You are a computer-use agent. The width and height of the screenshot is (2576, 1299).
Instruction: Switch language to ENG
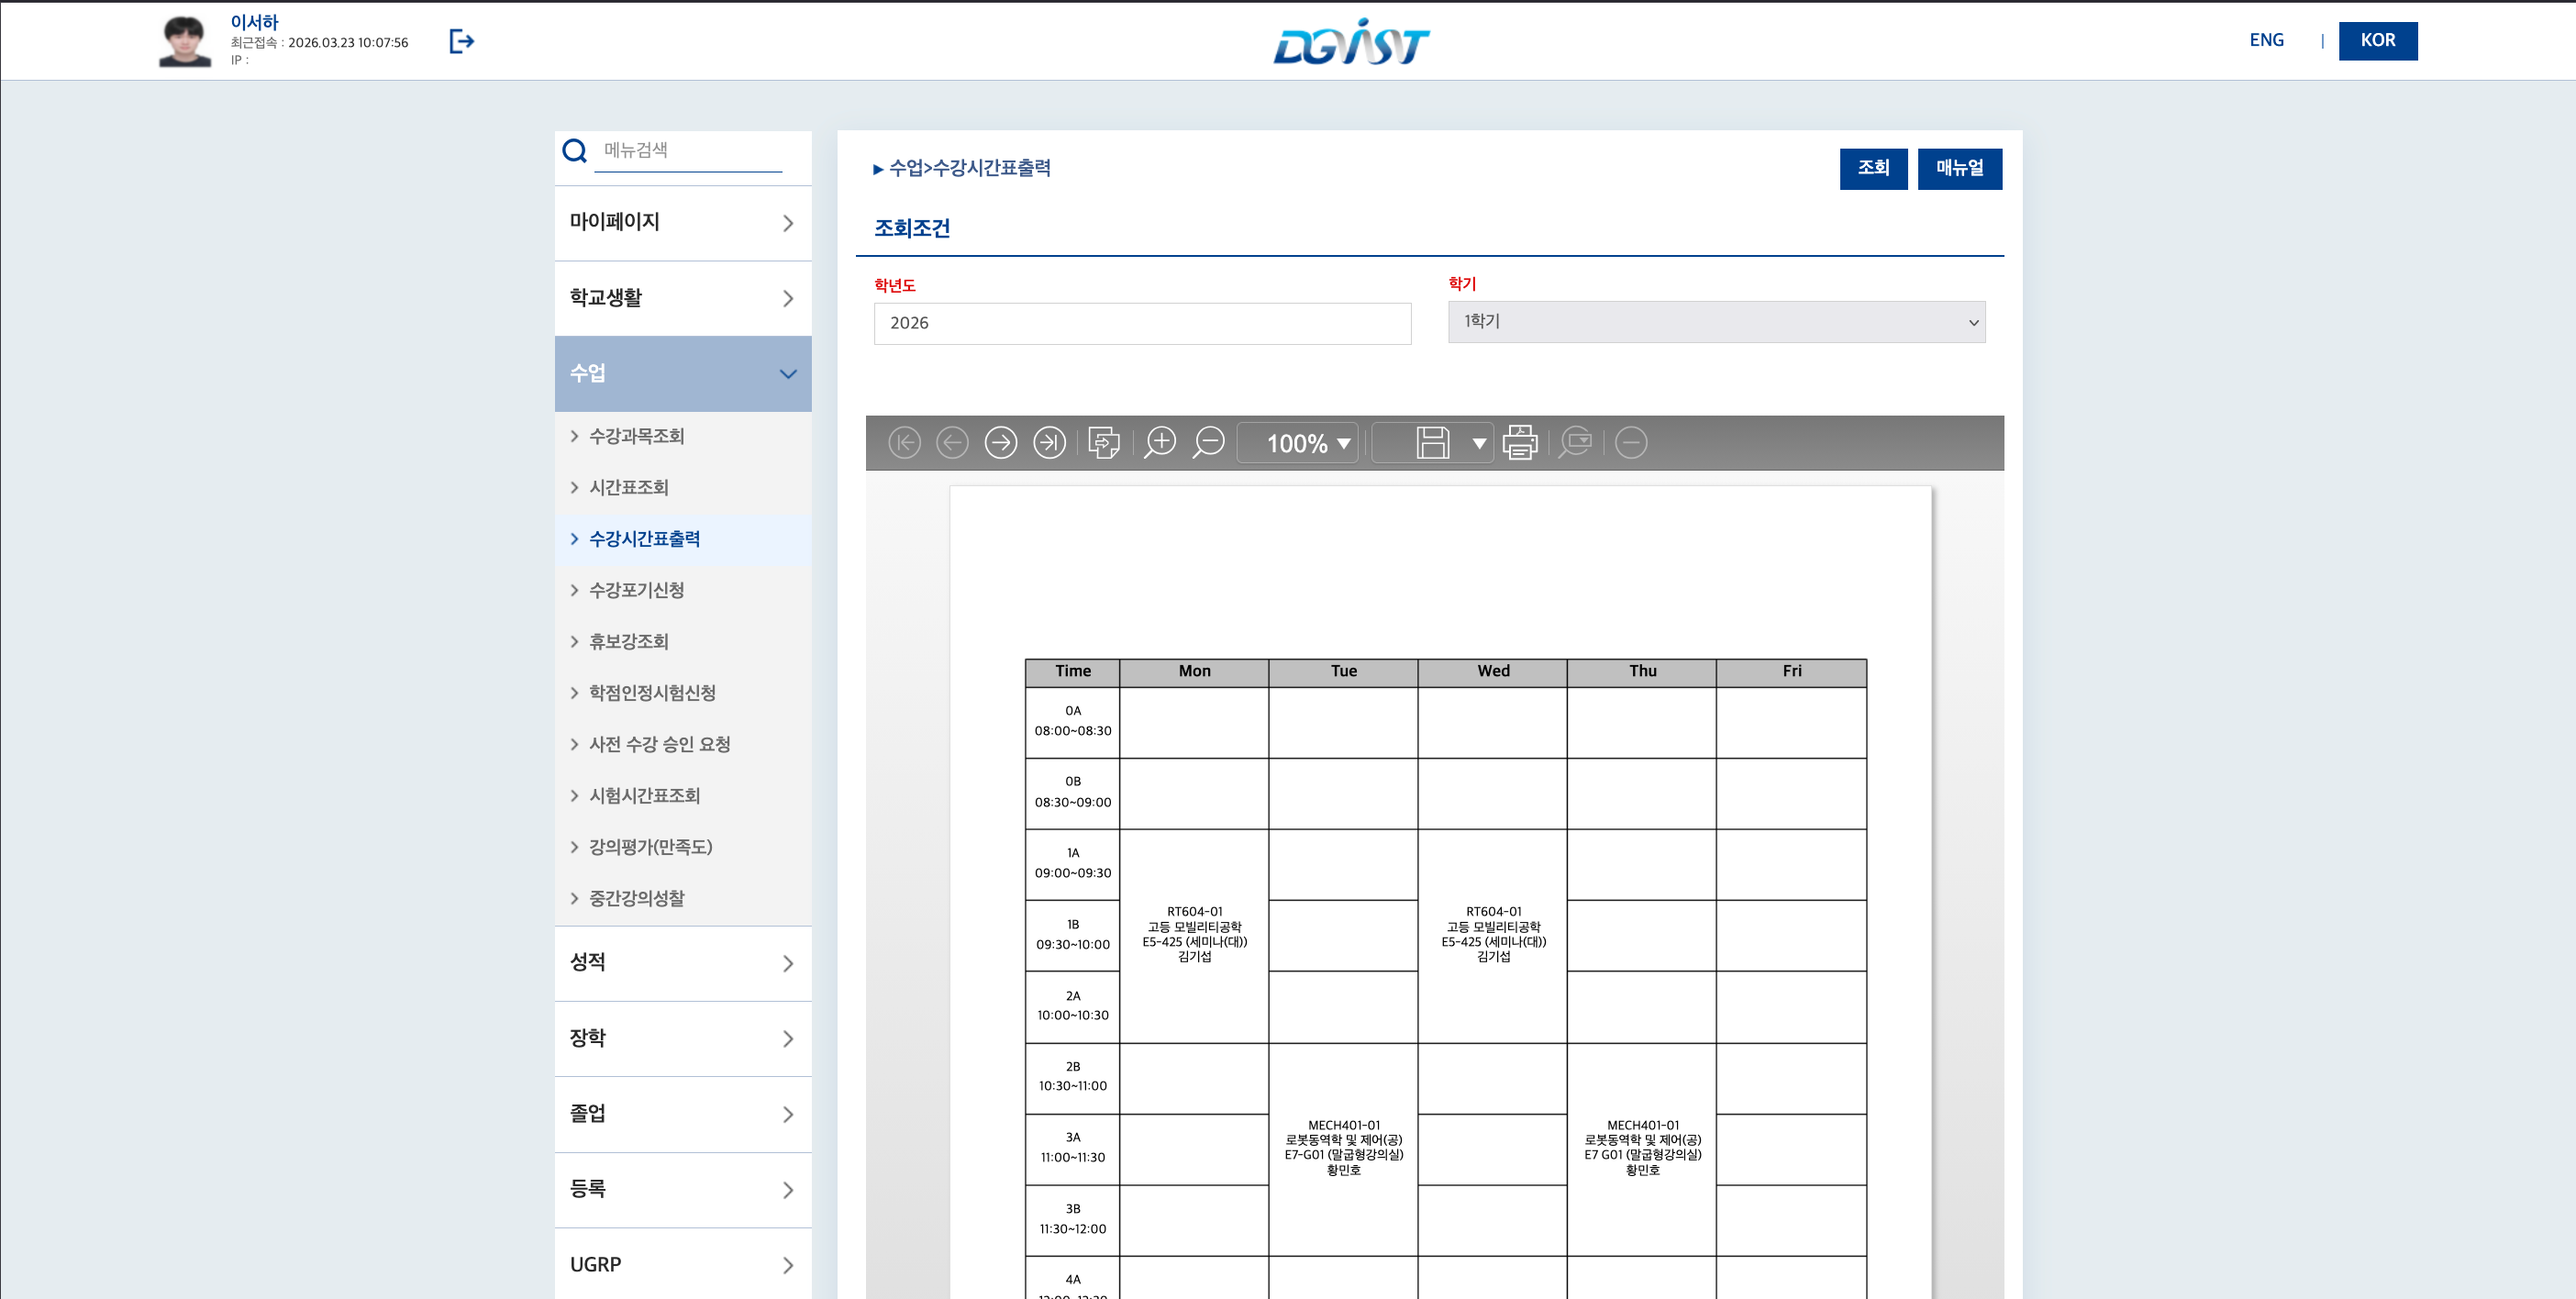tap(2266, 40)
